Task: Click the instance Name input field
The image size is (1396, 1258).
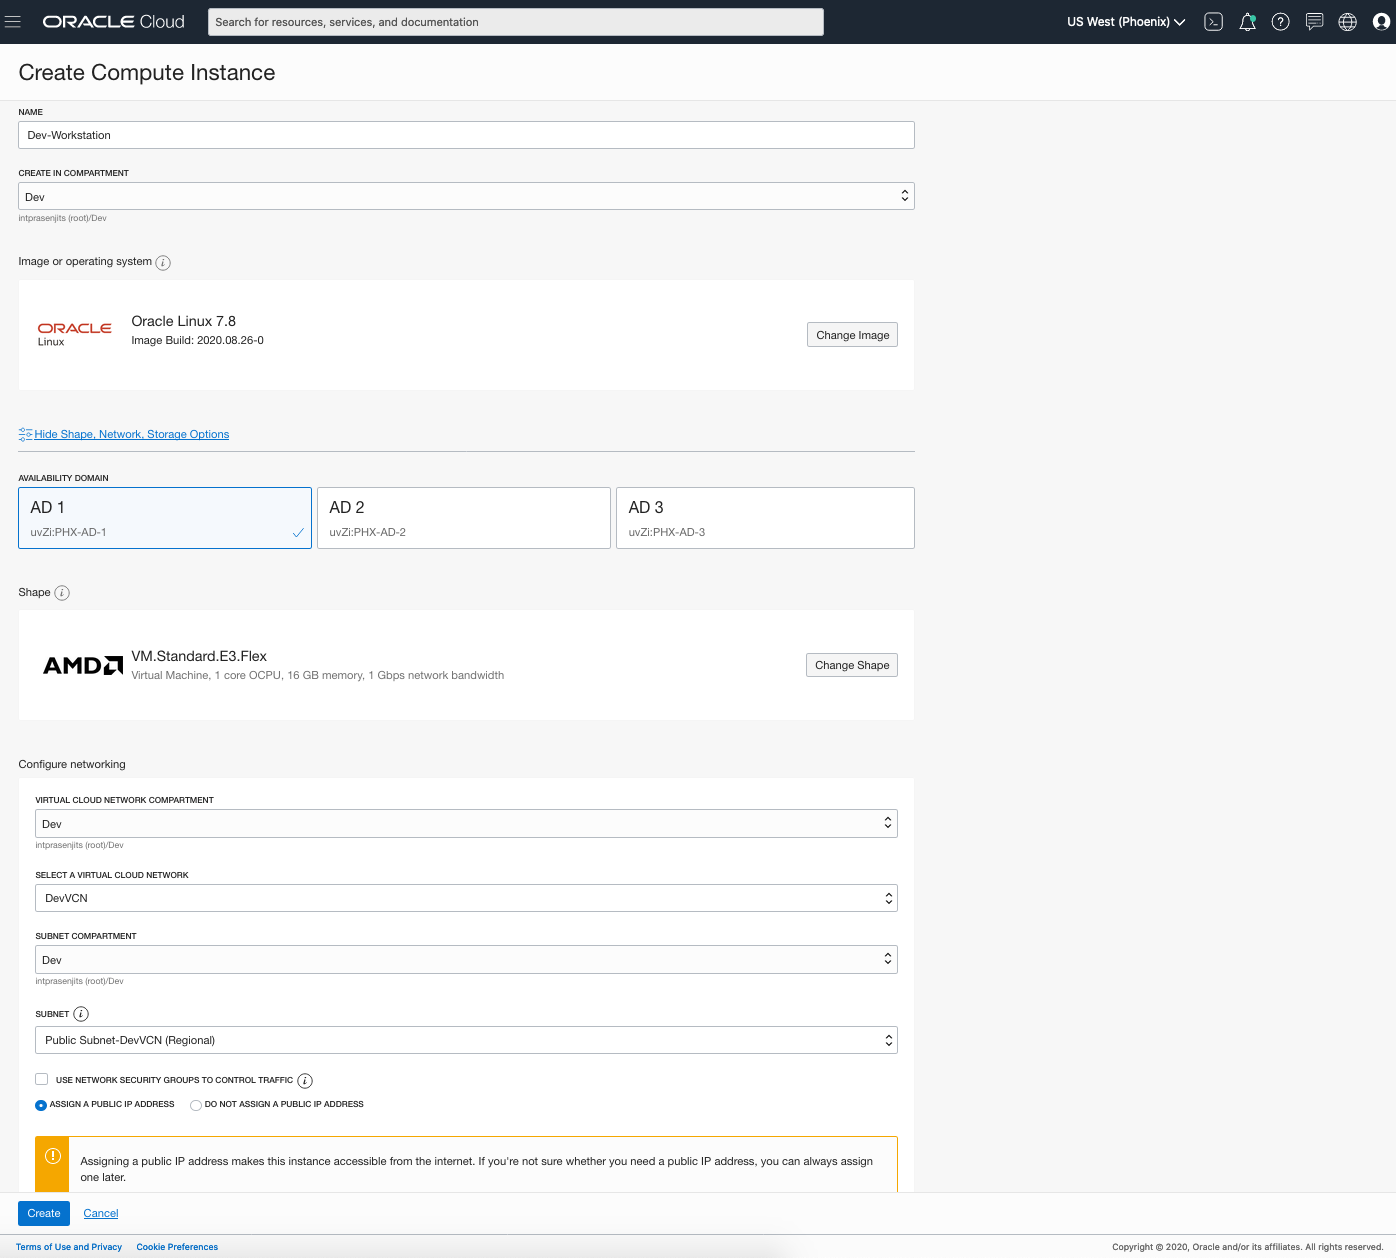Action: pos(466,135)
